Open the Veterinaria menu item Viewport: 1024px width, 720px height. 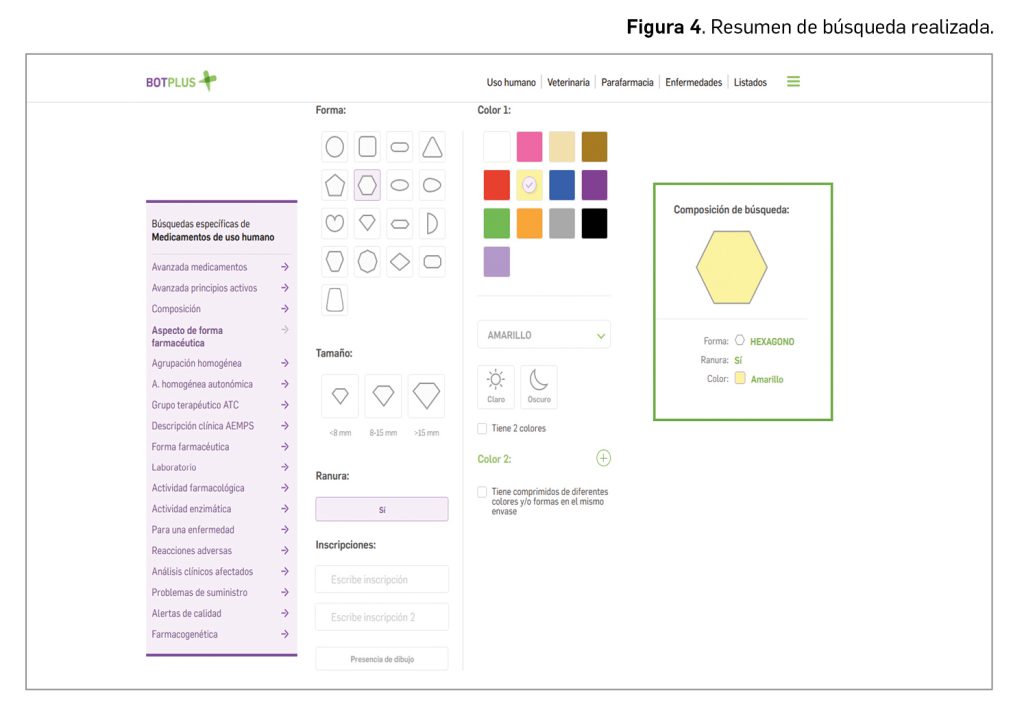(569, 82)
